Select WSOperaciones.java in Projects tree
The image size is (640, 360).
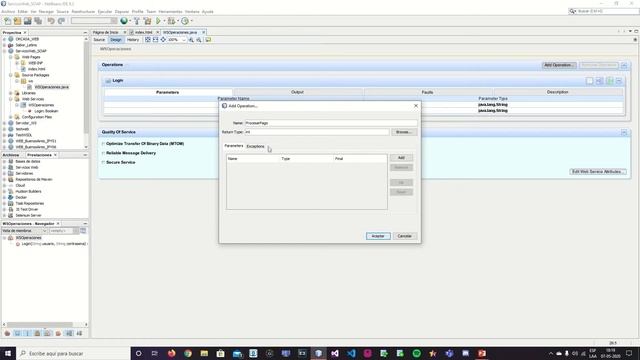click(x=51, y=87)
